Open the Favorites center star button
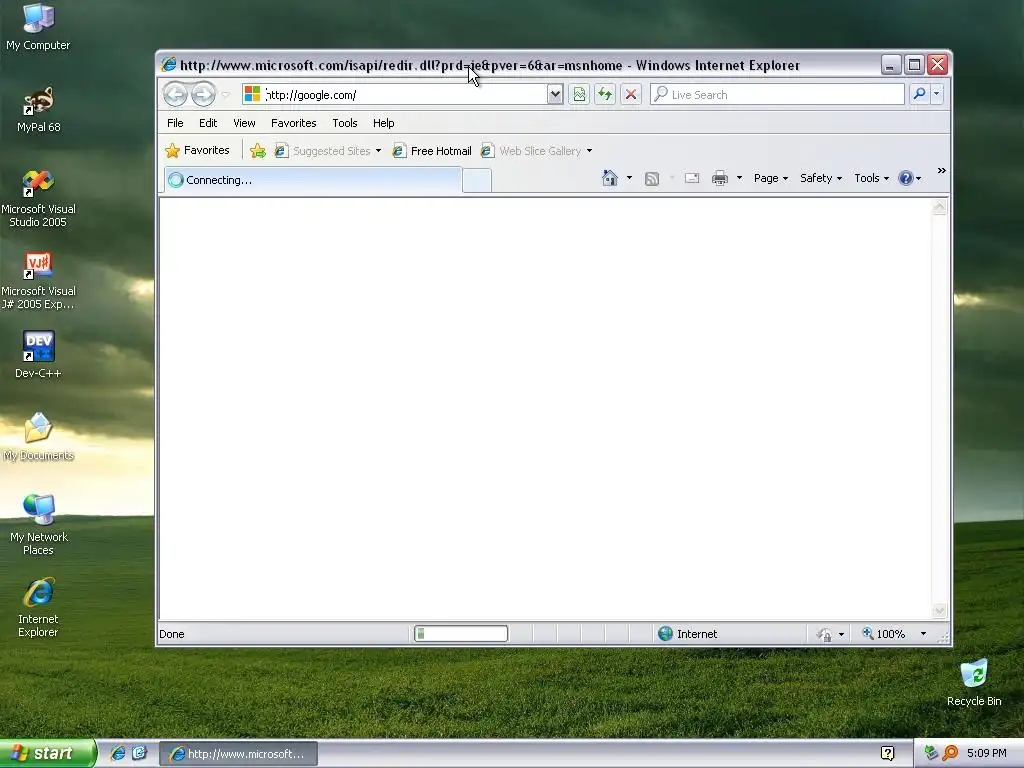 pos(198,150)
